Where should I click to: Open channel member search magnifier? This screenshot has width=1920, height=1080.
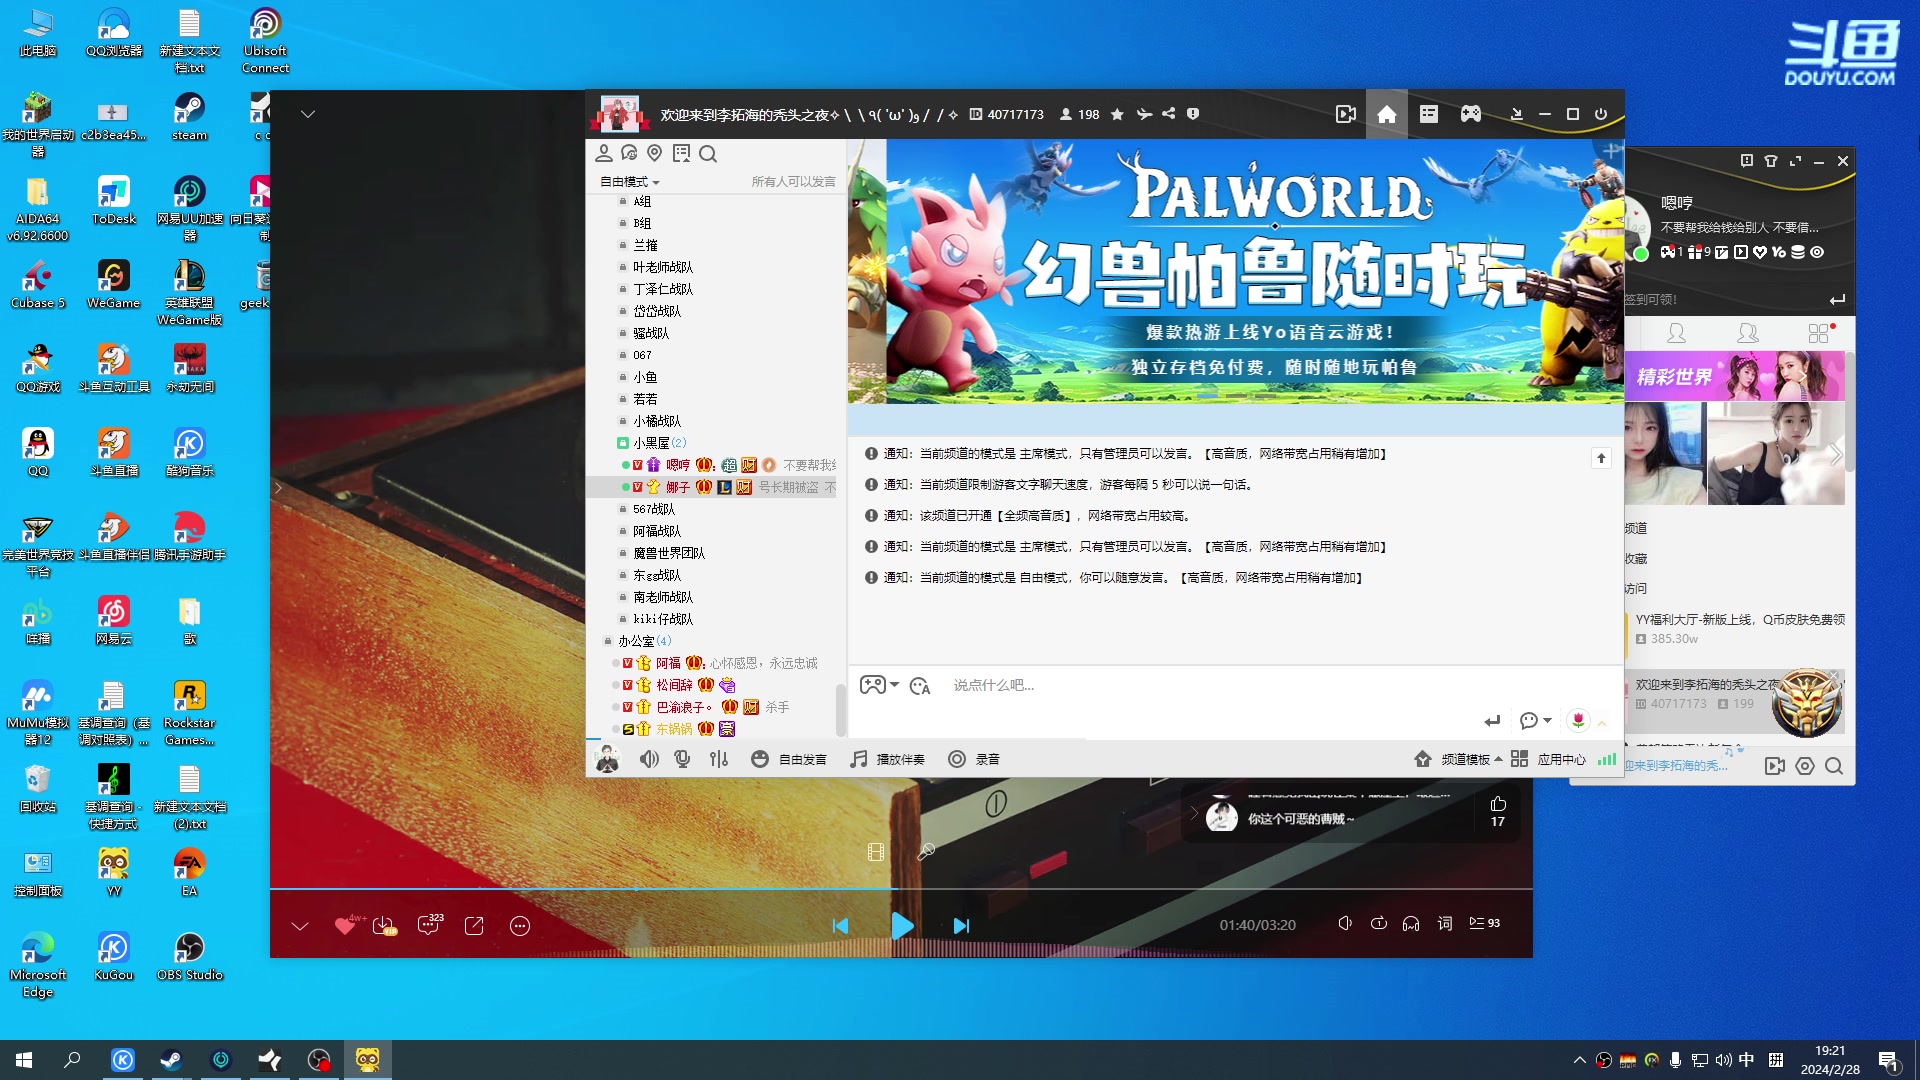[709, 154]
